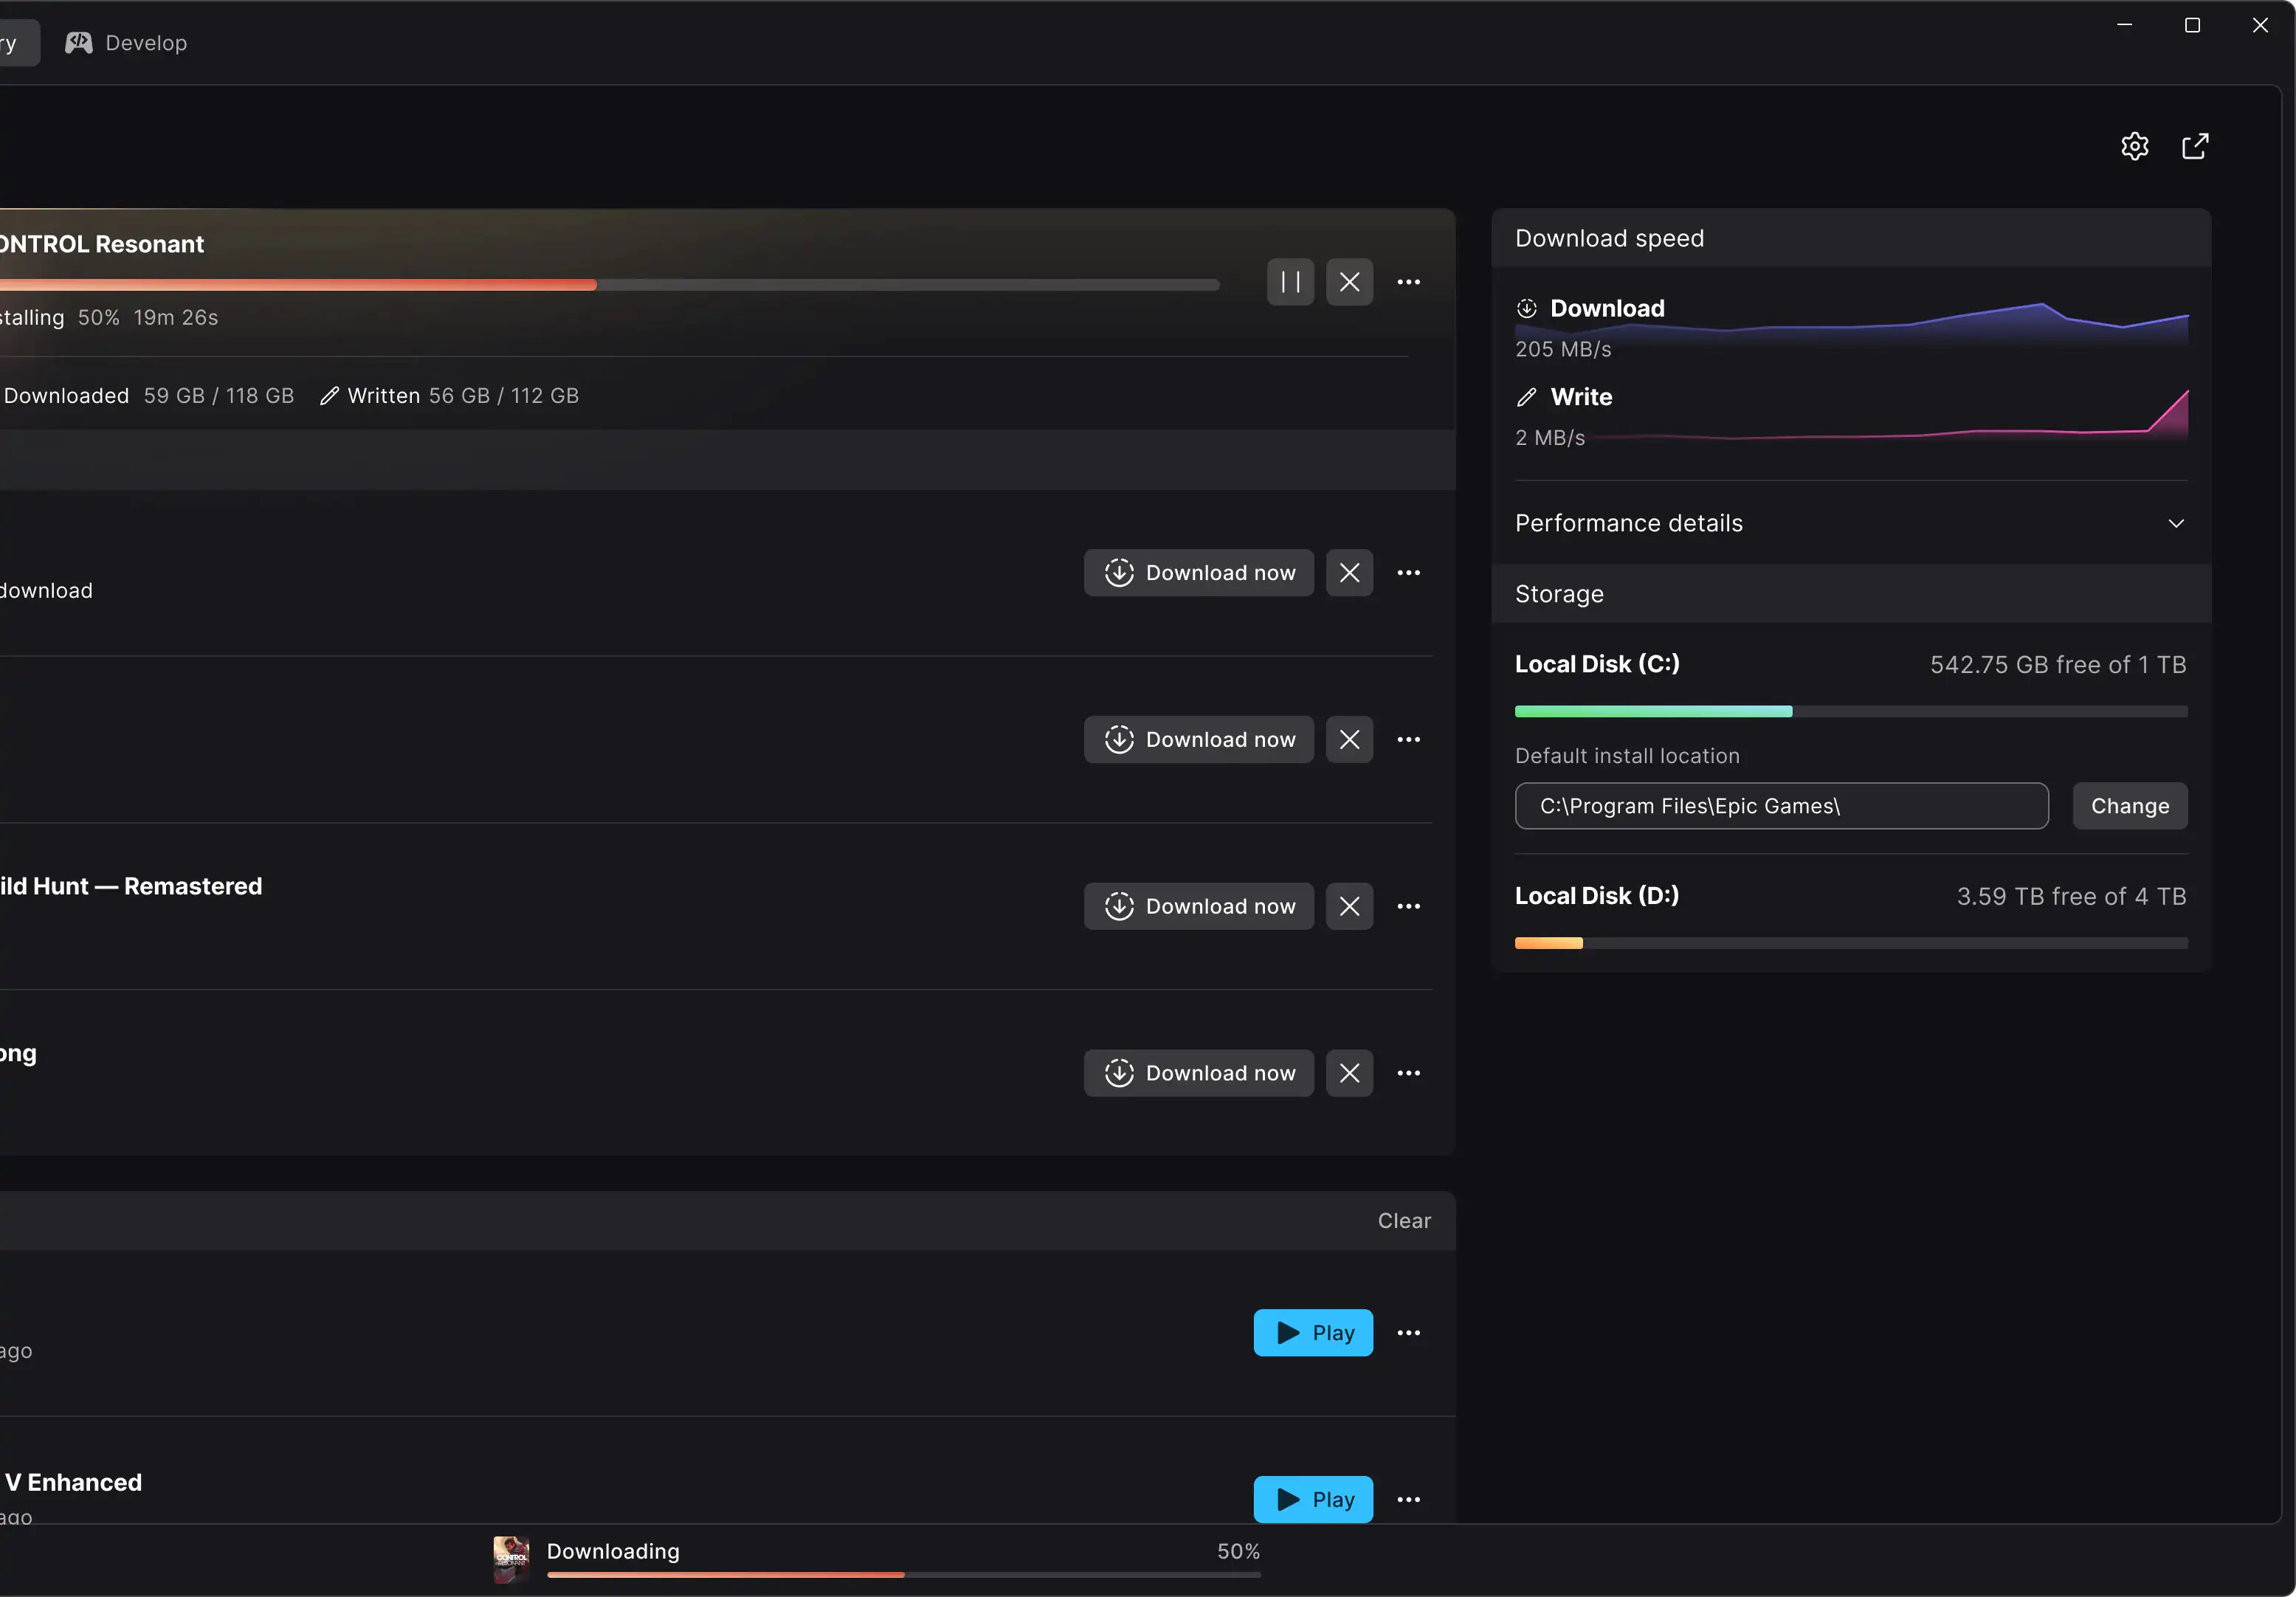This screenshot has height=1597, width=2296.
Task: Click the CONTROL Resonant thumbnail in status bar
Action: pos(511,1560)
